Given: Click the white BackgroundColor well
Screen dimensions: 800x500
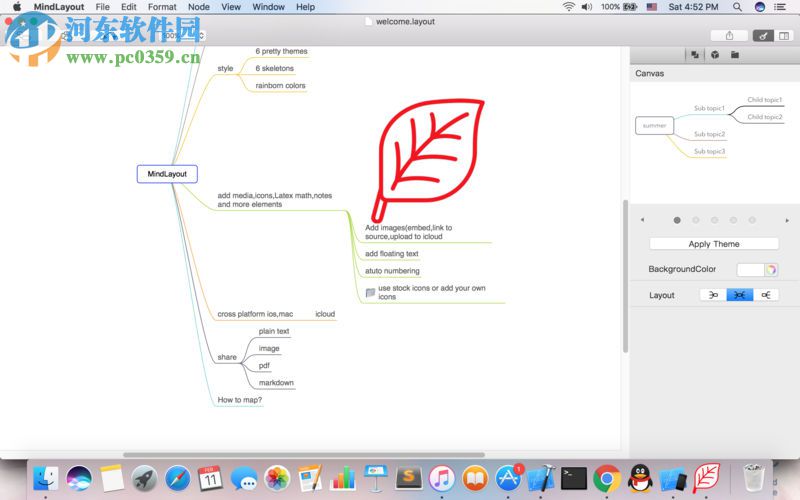Looking at the screenshot, I should pyautogui.click(x=751, y=269).
